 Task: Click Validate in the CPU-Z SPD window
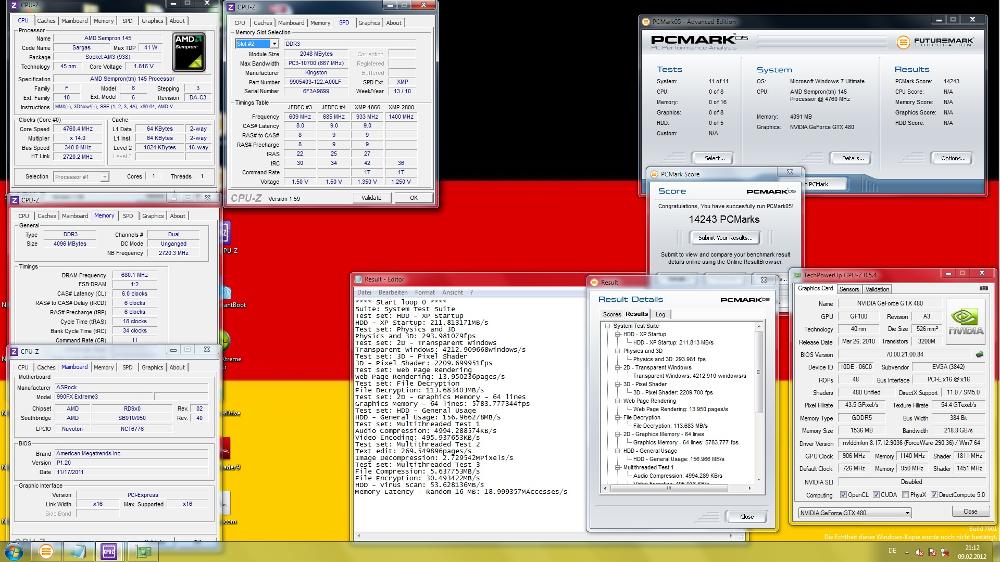pyautogui.click(x=371, y=198)
